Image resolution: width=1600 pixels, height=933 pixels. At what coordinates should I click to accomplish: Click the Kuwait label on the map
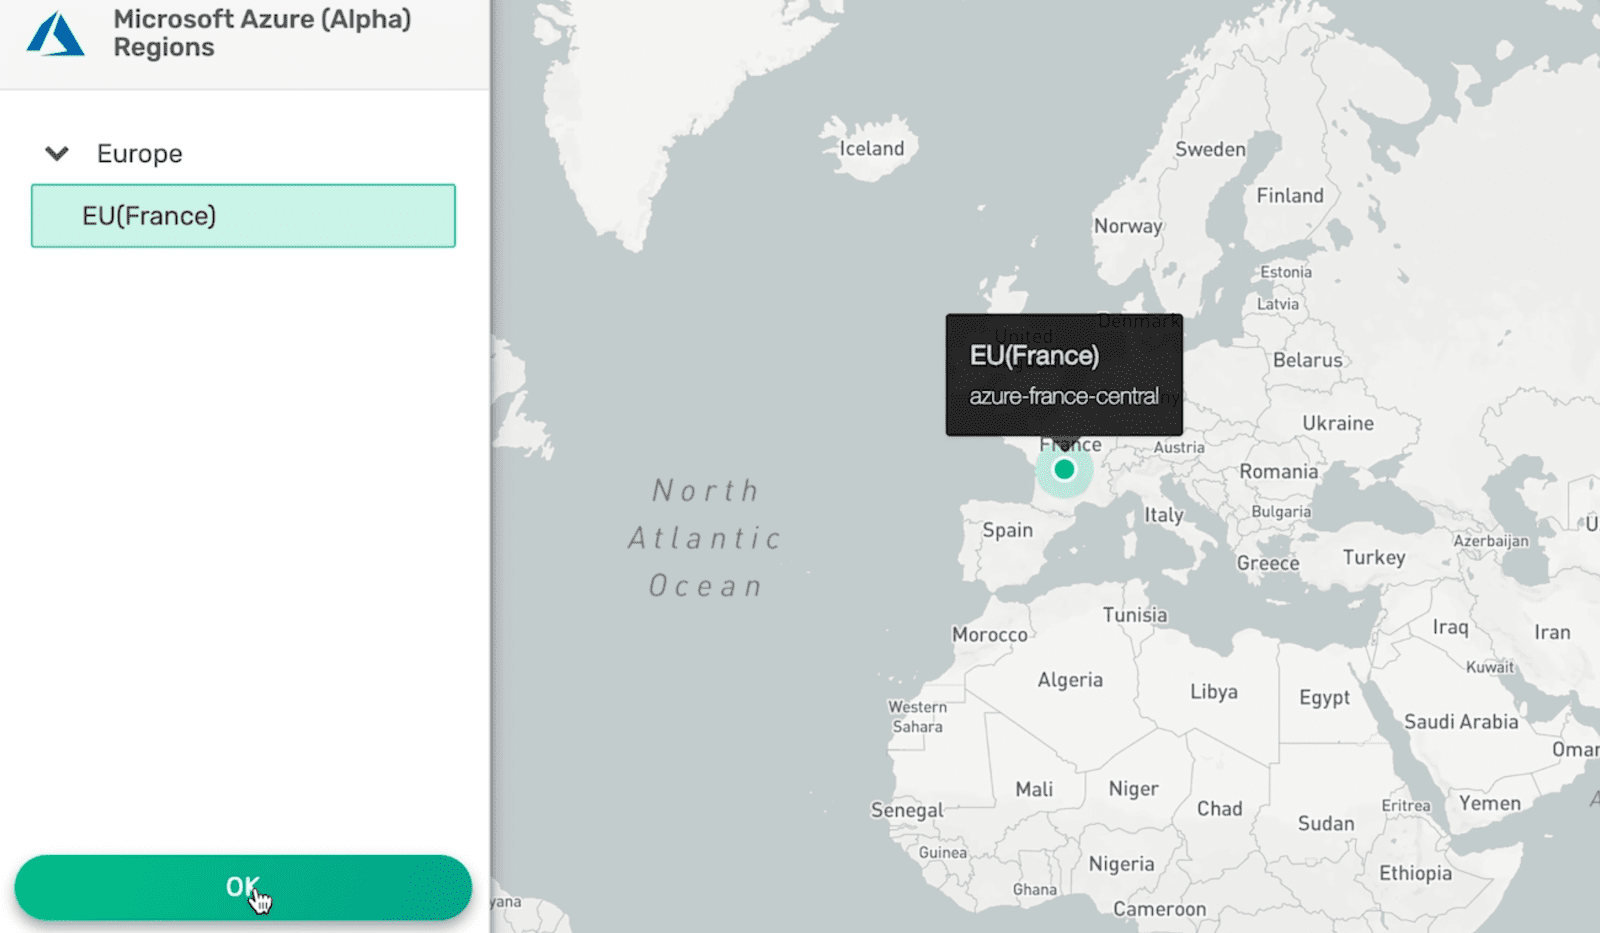pos(1490,667)
